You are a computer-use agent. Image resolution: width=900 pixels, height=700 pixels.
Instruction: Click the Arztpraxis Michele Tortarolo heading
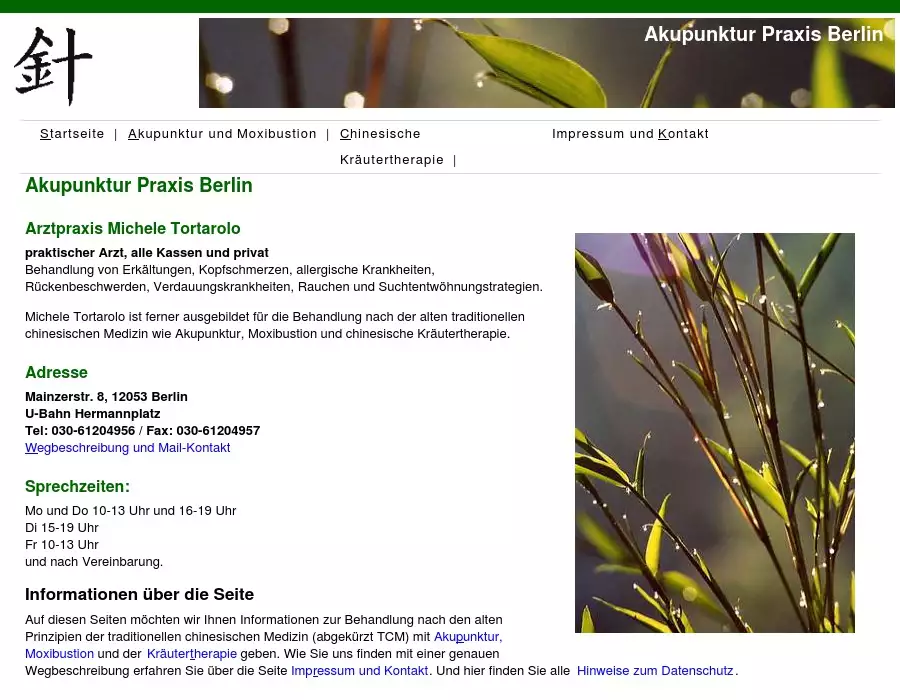[x=133, y=229]
